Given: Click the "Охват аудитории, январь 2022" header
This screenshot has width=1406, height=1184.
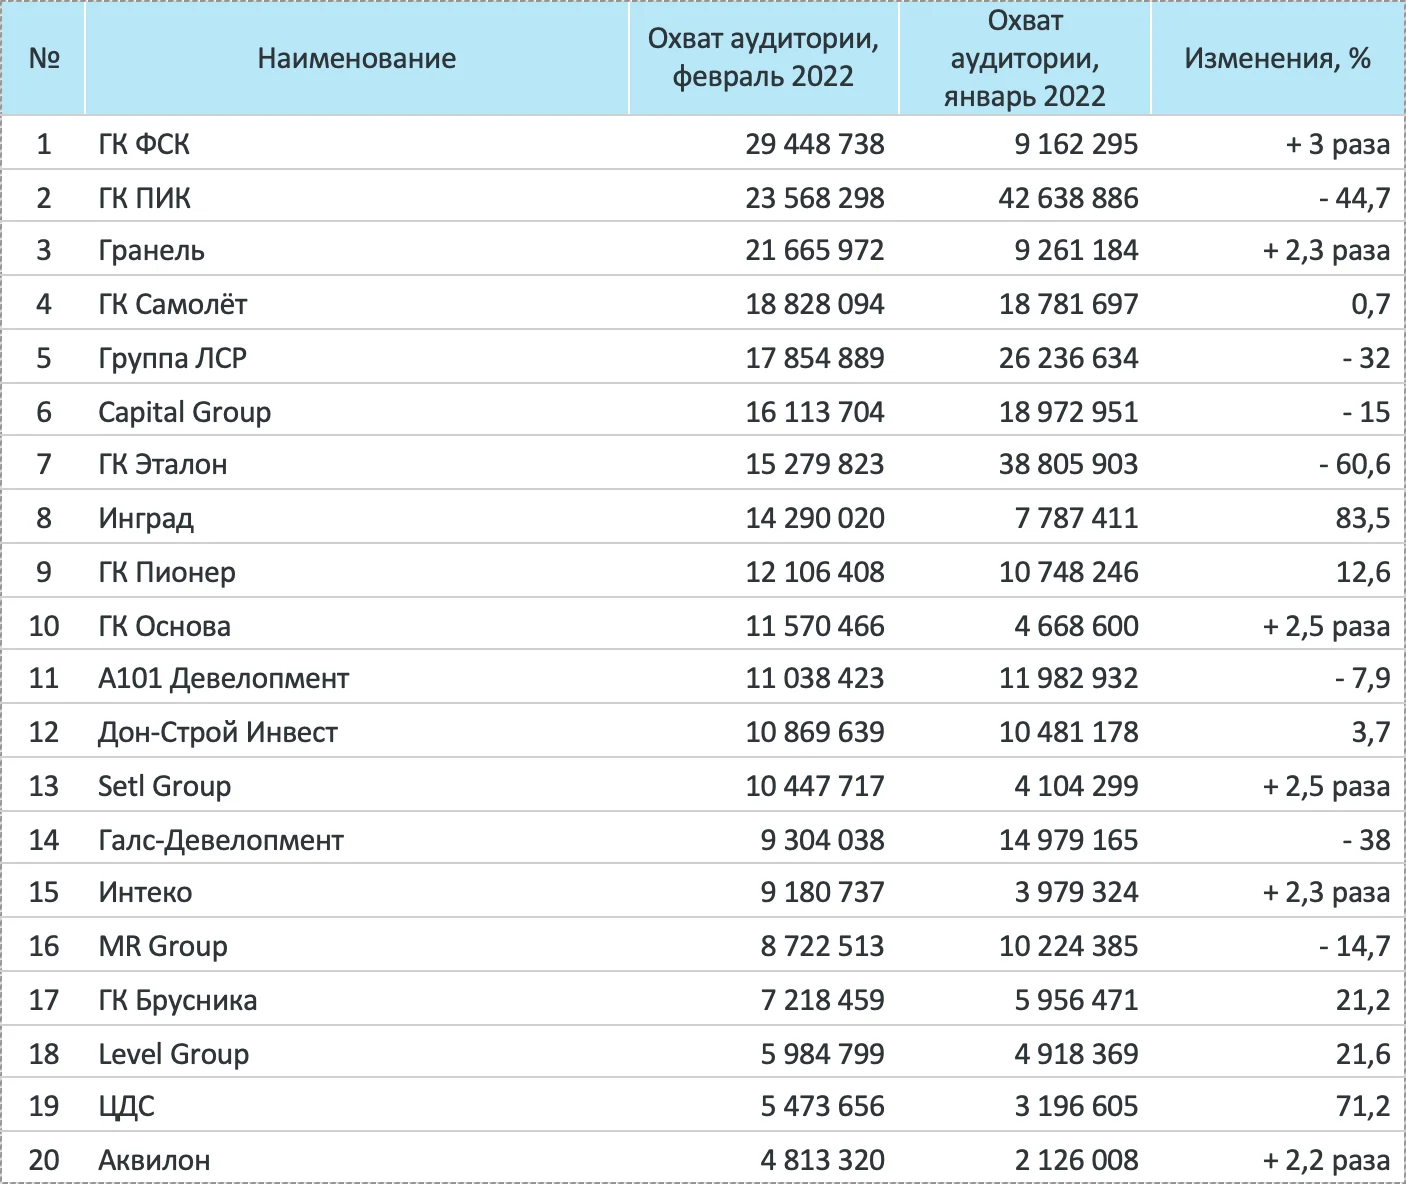Looking at the screenshot, I should pos(1024,58).
